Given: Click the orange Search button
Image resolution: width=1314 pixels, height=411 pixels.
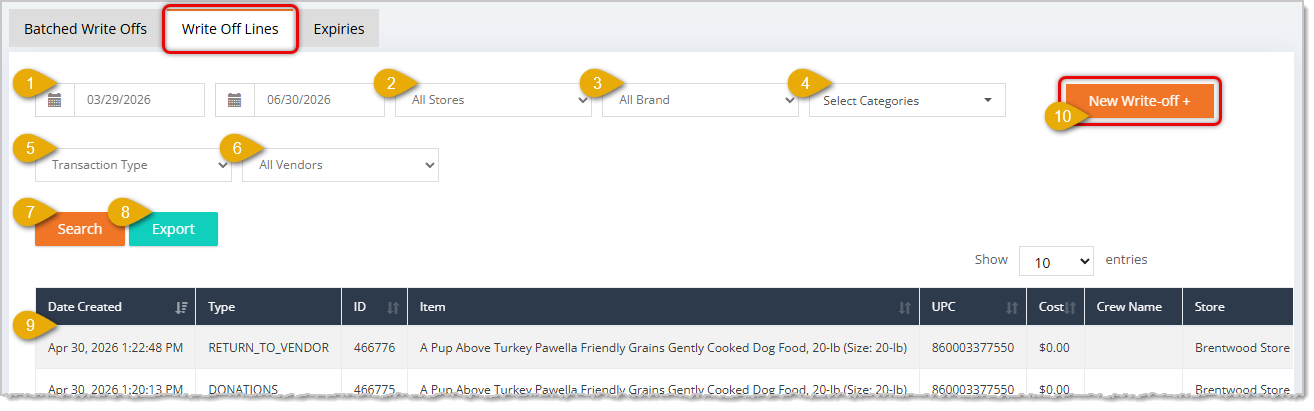Looking at the screenshot, I should tap(80, 229).
